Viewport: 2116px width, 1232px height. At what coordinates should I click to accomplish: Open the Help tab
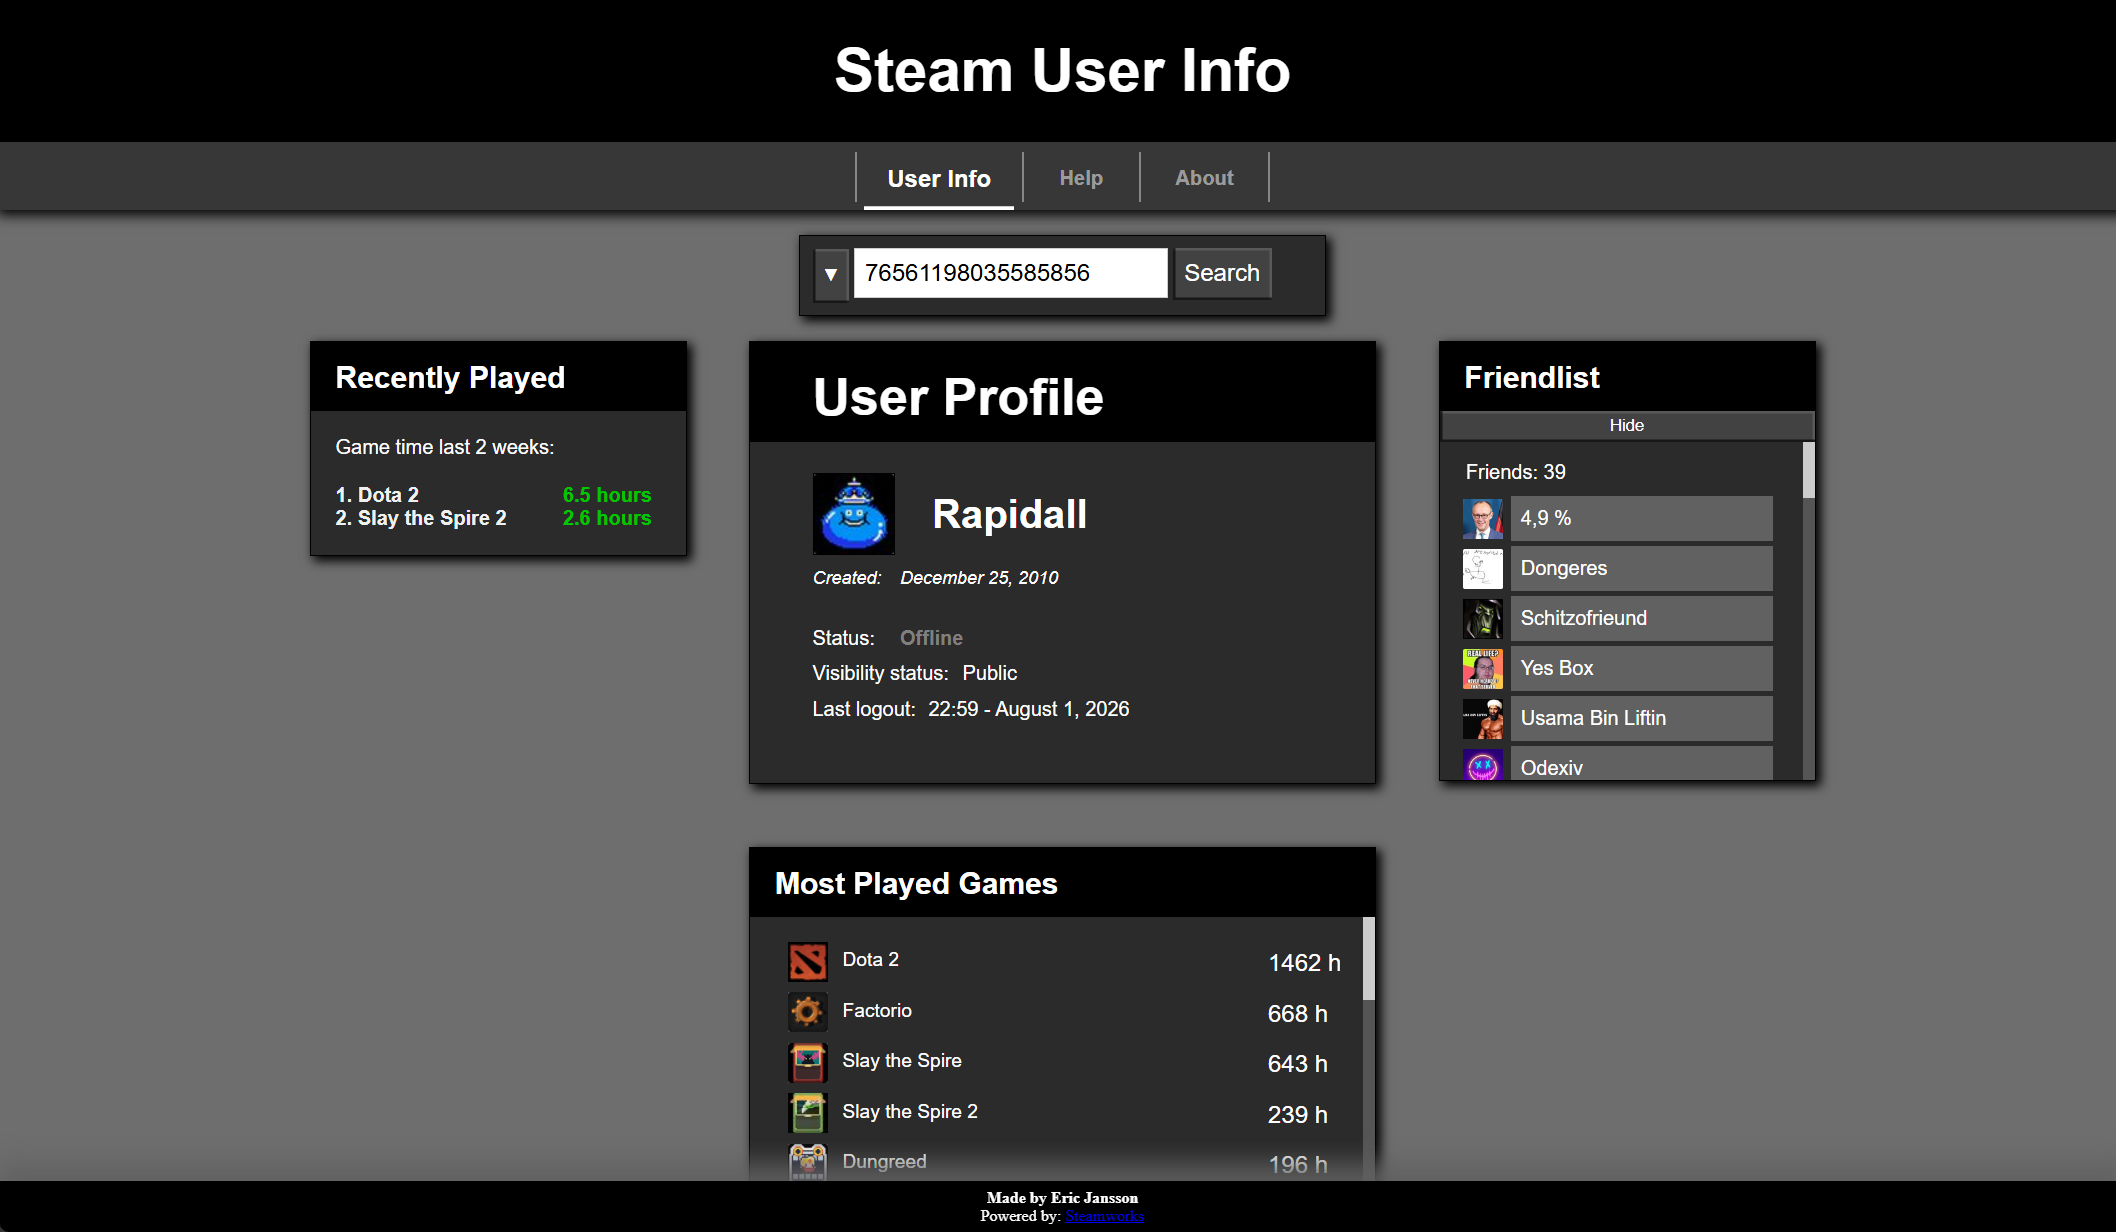tap(1081, 178)
